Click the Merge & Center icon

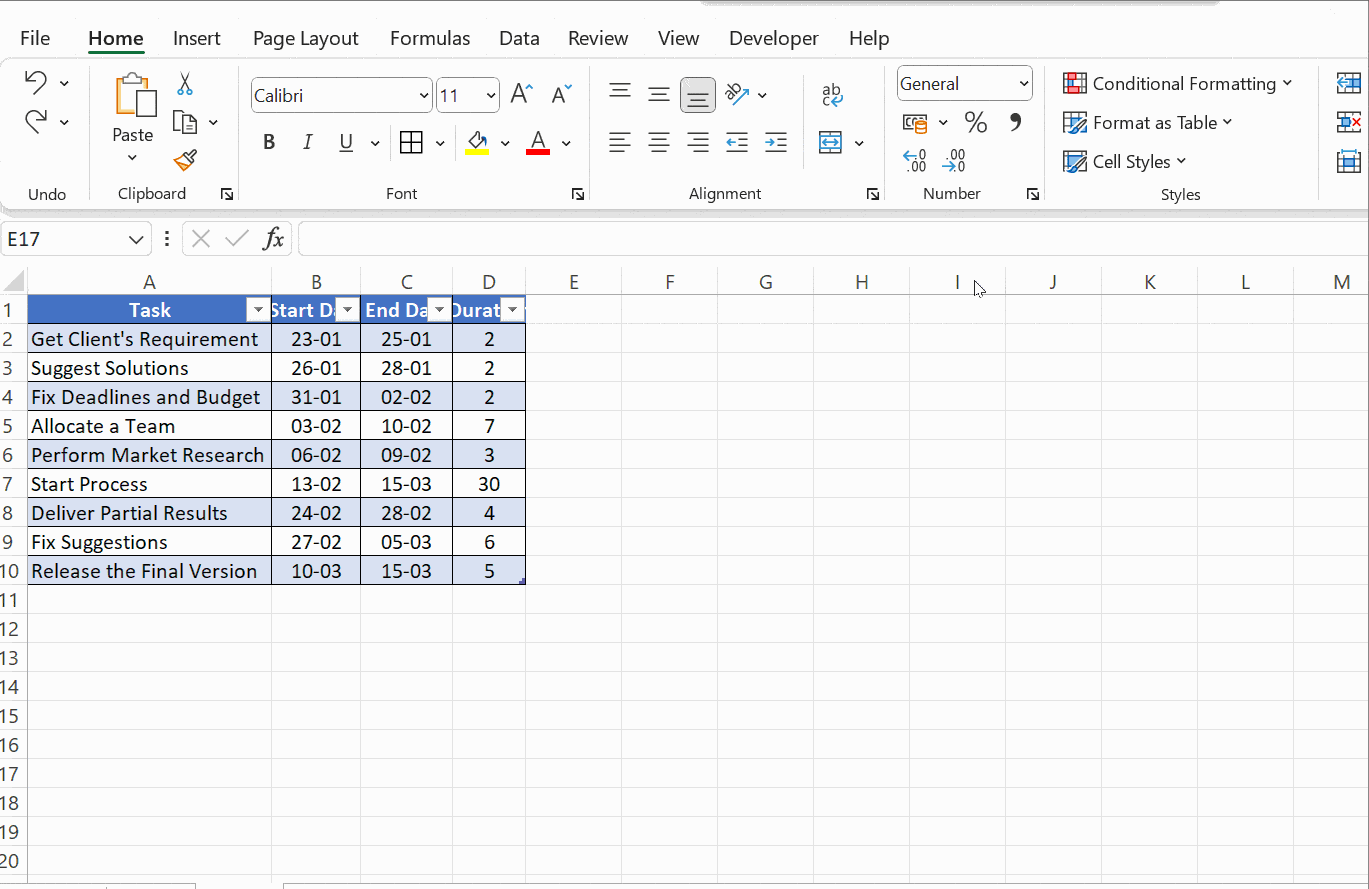point(831,142)
